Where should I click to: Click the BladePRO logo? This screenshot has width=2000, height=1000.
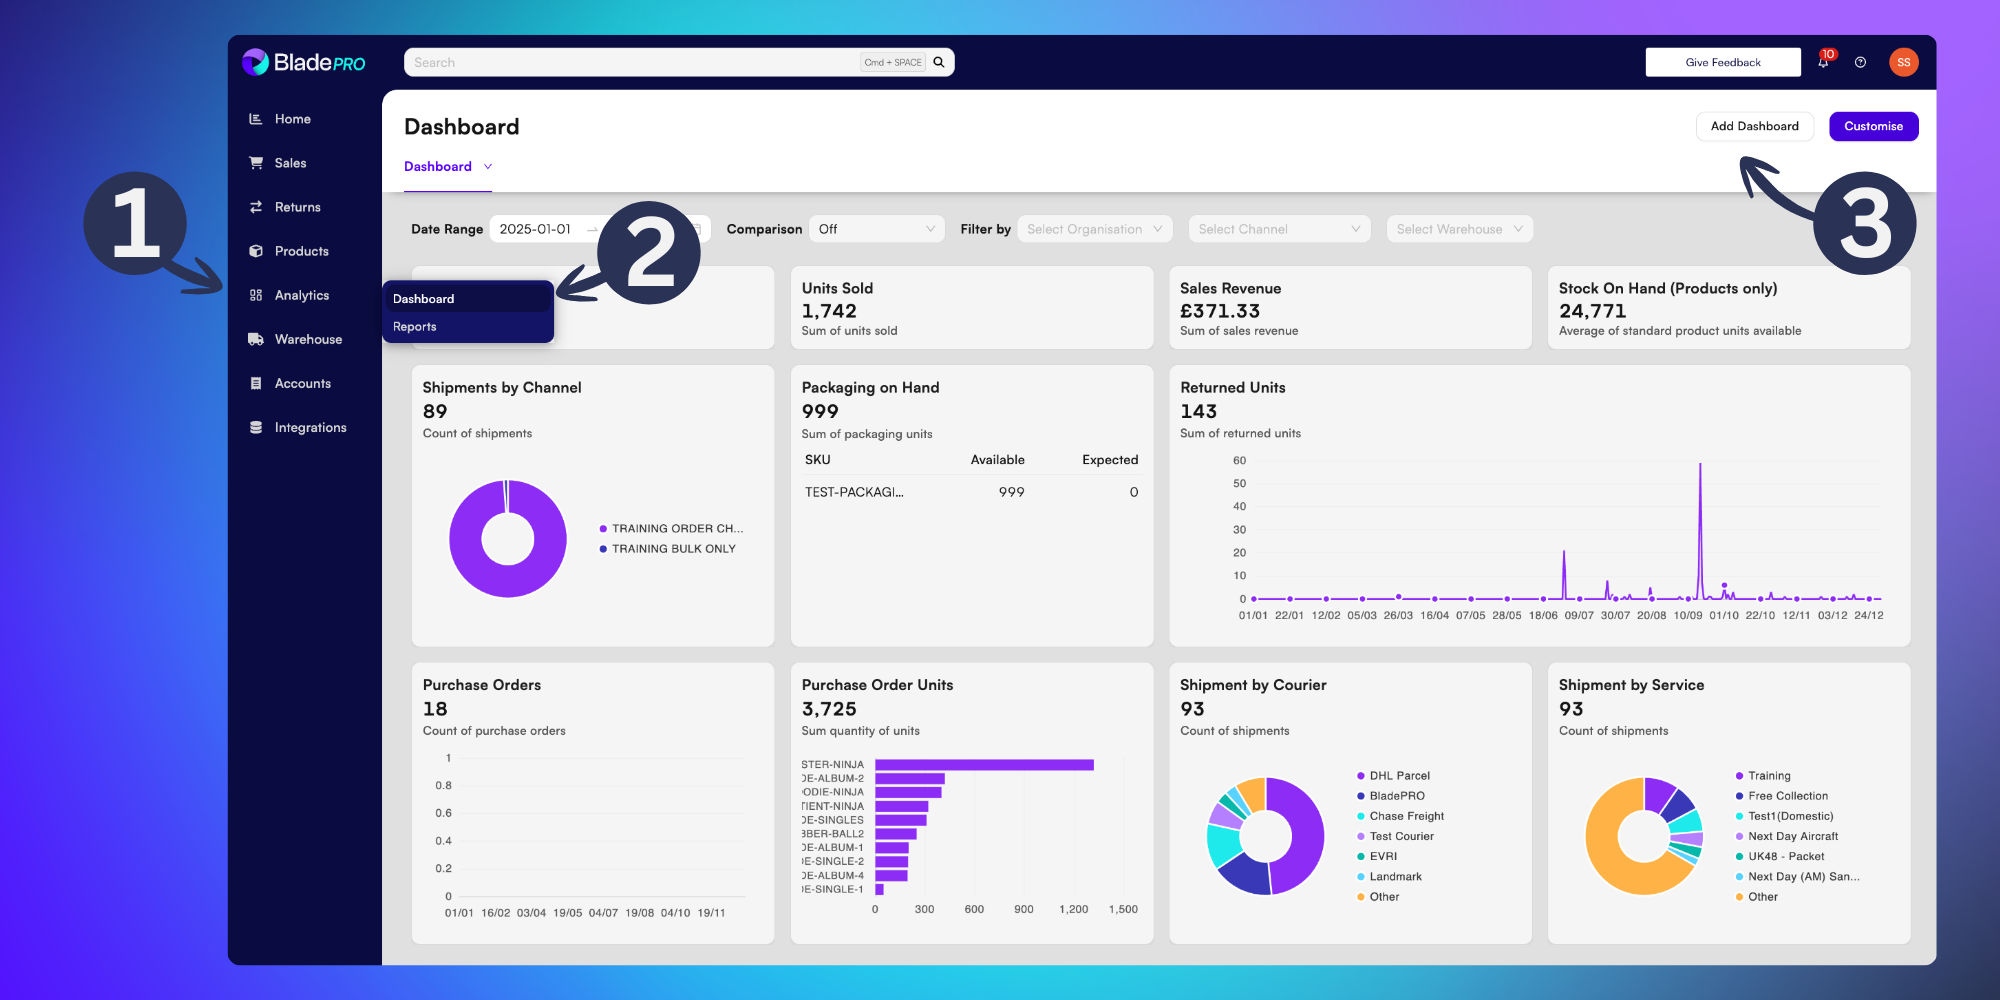304,62
